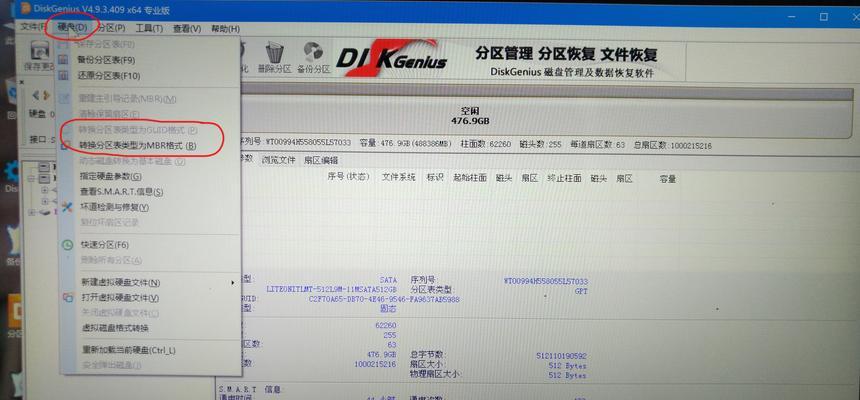Click the 512 Bytes value beside 扇区大小
The width and height of the screenshot is (860, 400).
(568, 365)
